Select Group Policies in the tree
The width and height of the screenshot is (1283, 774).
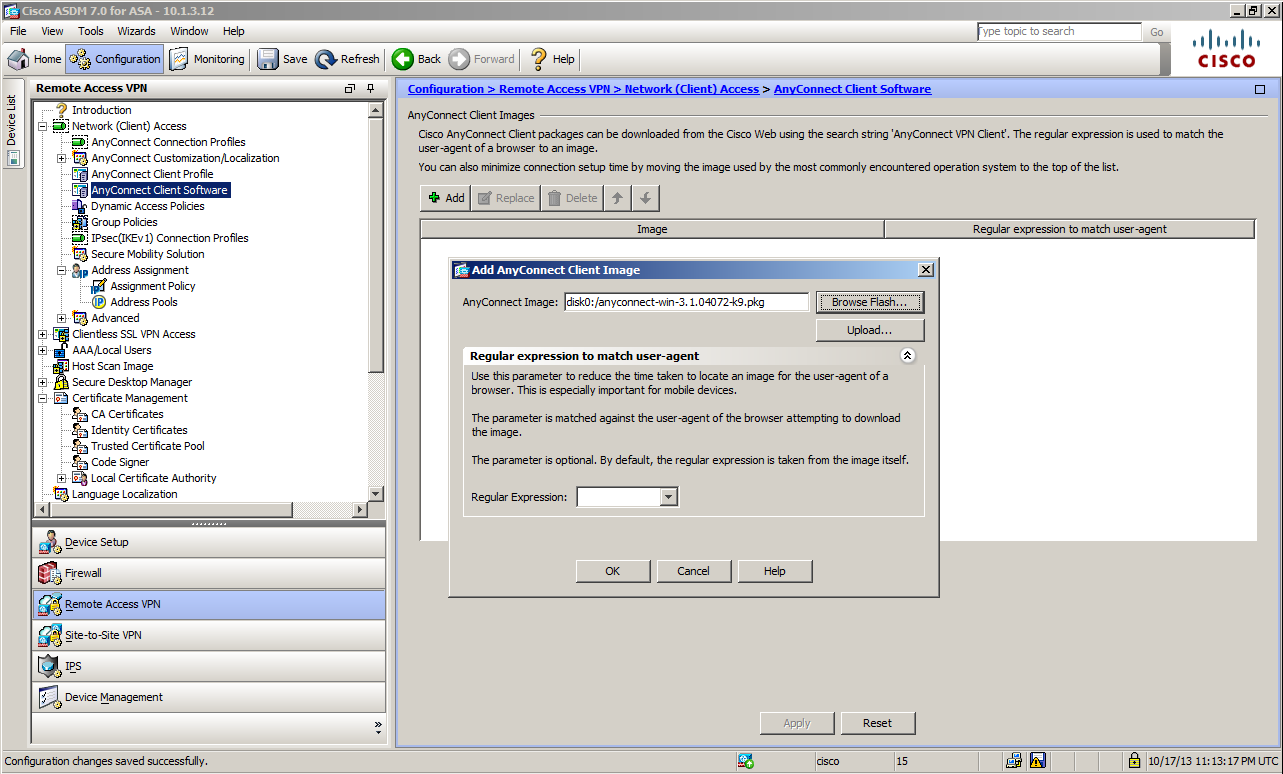click(124, 222)
